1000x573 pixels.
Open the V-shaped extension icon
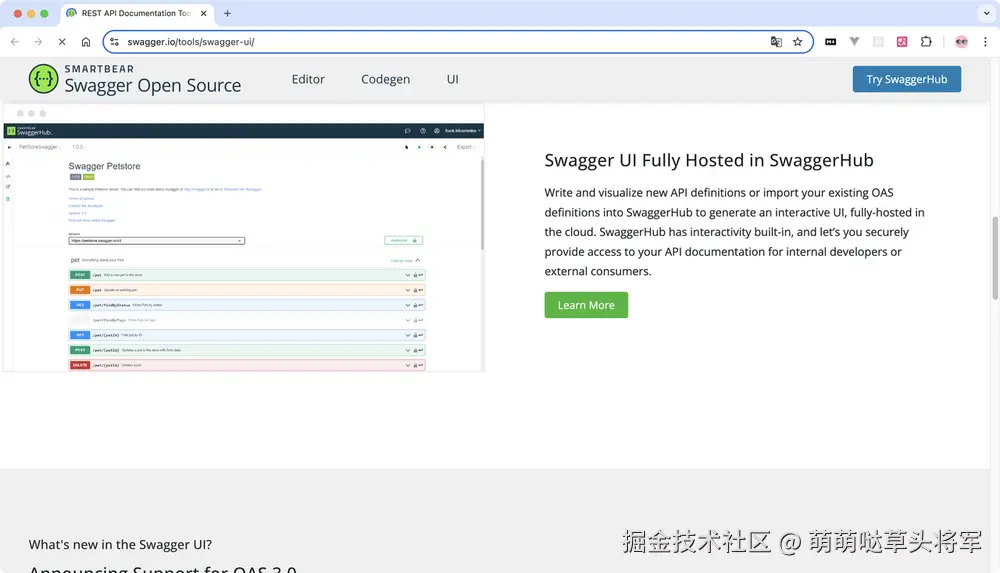[854, 41]
